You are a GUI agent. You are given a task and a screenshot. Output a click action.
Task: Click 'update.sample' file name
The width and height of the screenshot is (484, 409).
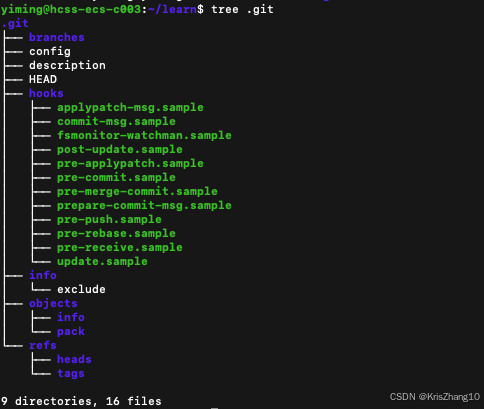(x=102, y=262)
